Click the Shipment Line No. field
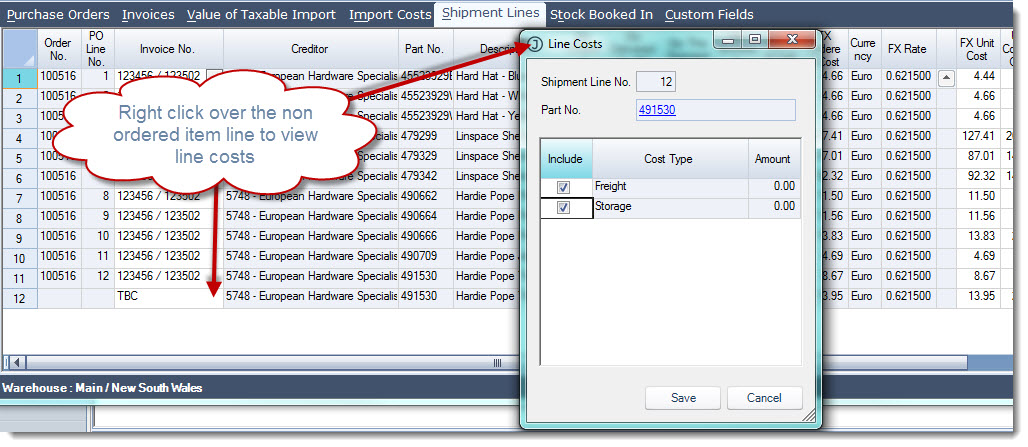 (656, 82)
